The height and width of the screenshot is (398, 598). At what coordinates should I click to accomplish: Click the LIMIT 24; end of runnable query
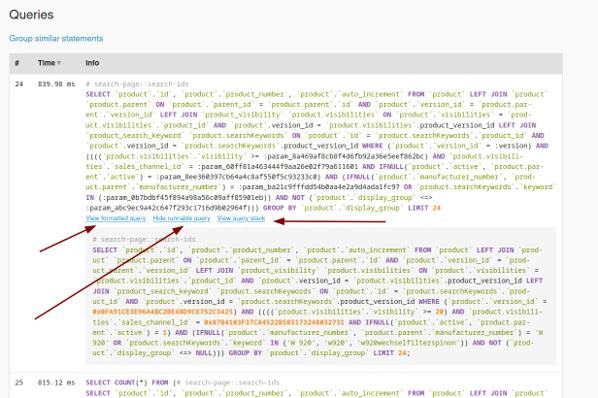click(x=392, y=353)
